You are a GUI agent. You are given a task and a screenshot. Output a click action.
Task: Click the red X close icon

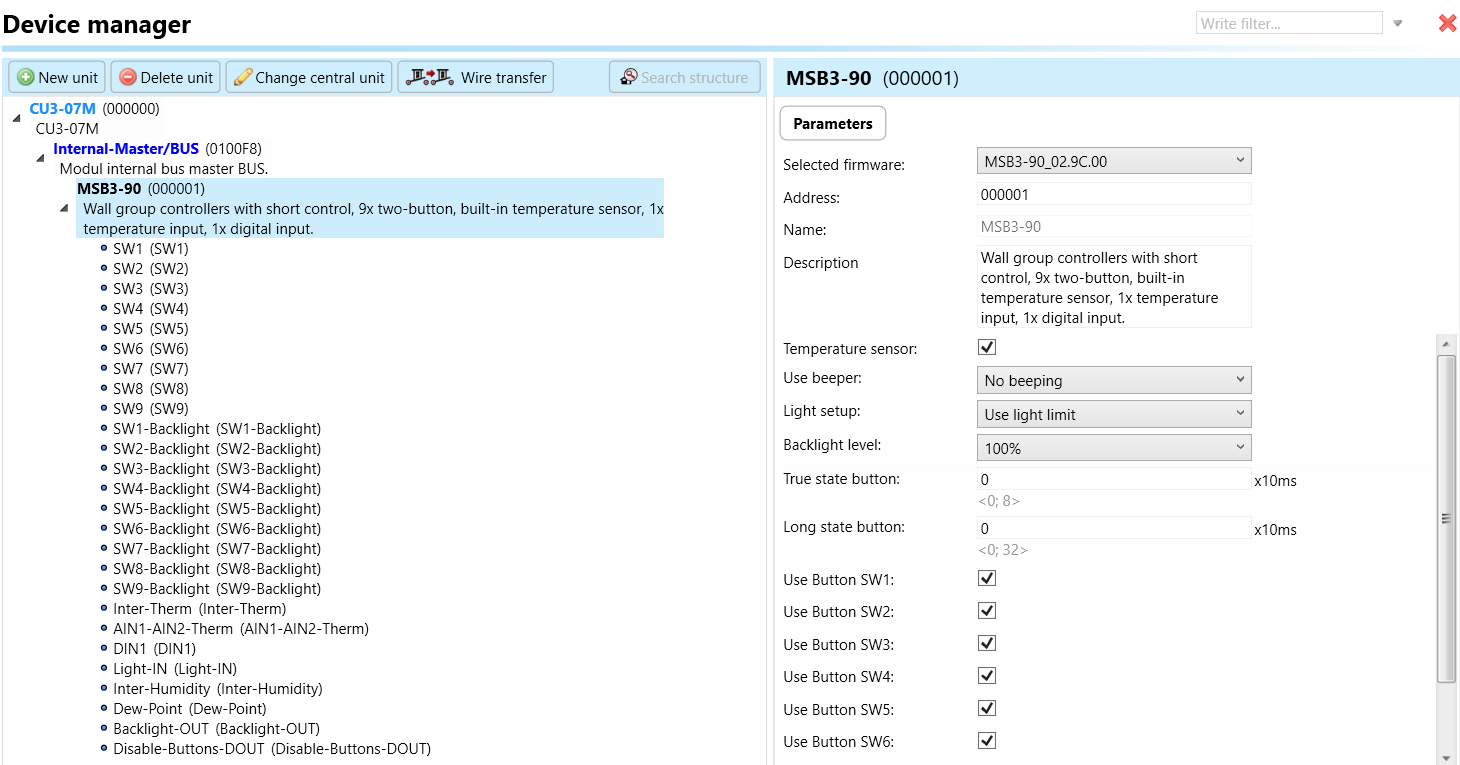1447,23
